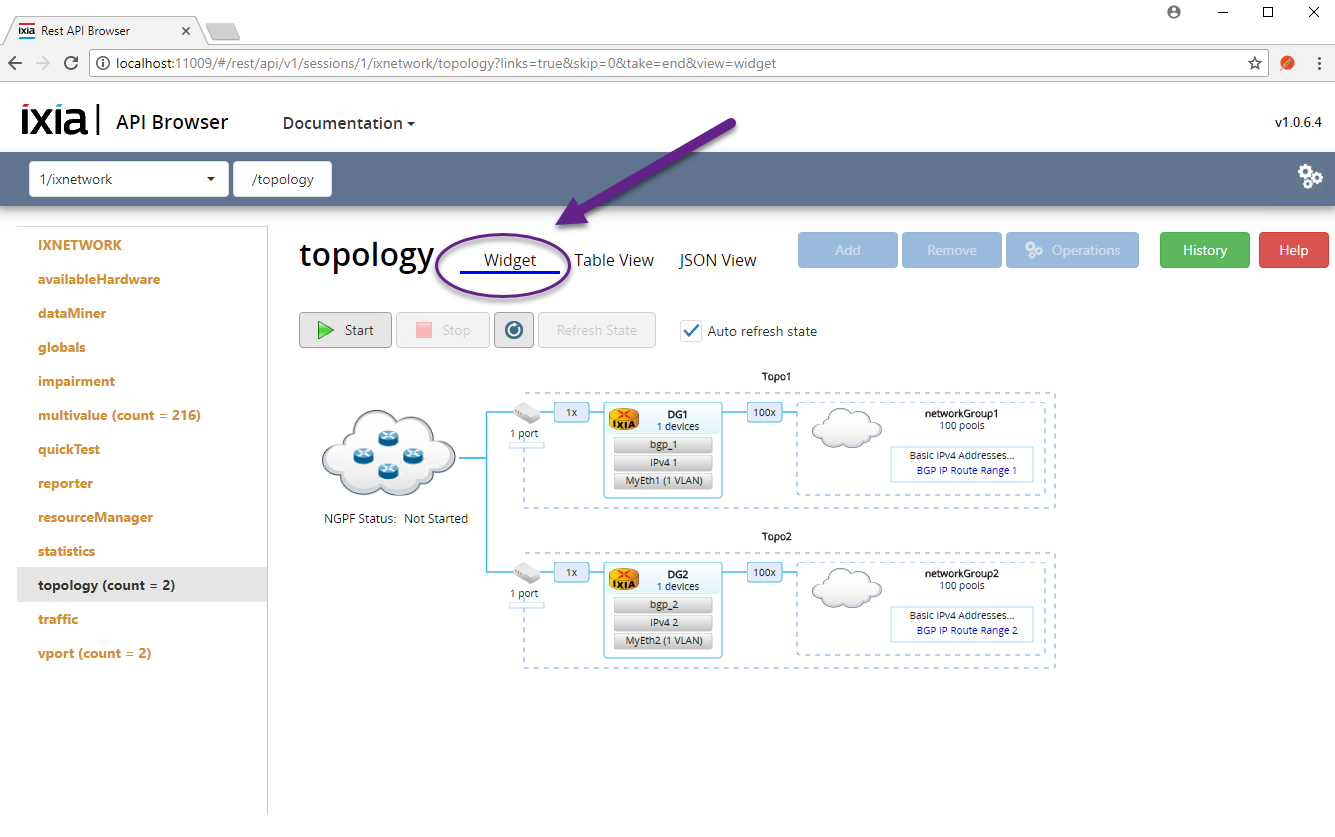Screen dimensions: 1335x837
Task: Select vport (count = 2) in sidebar
Action: (94, 653)
